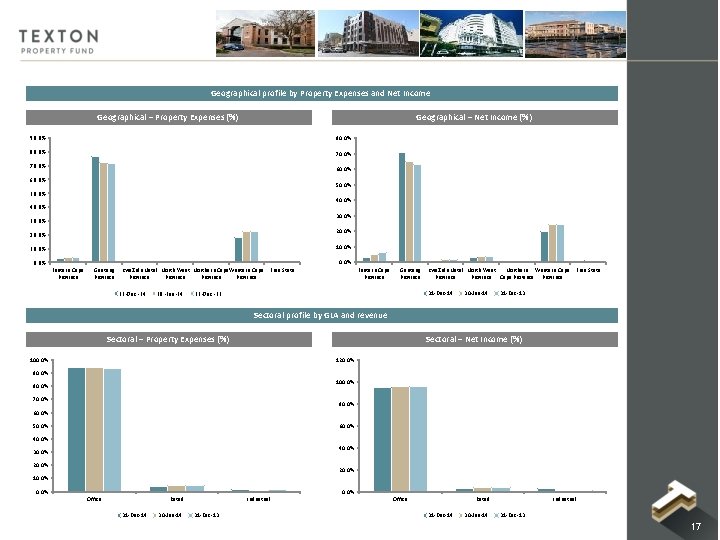The height and width of the screenshot is (540, 720).
Task: Click 'Office' axis label in Sectoral Property Expenses
Action: point(94,499)
